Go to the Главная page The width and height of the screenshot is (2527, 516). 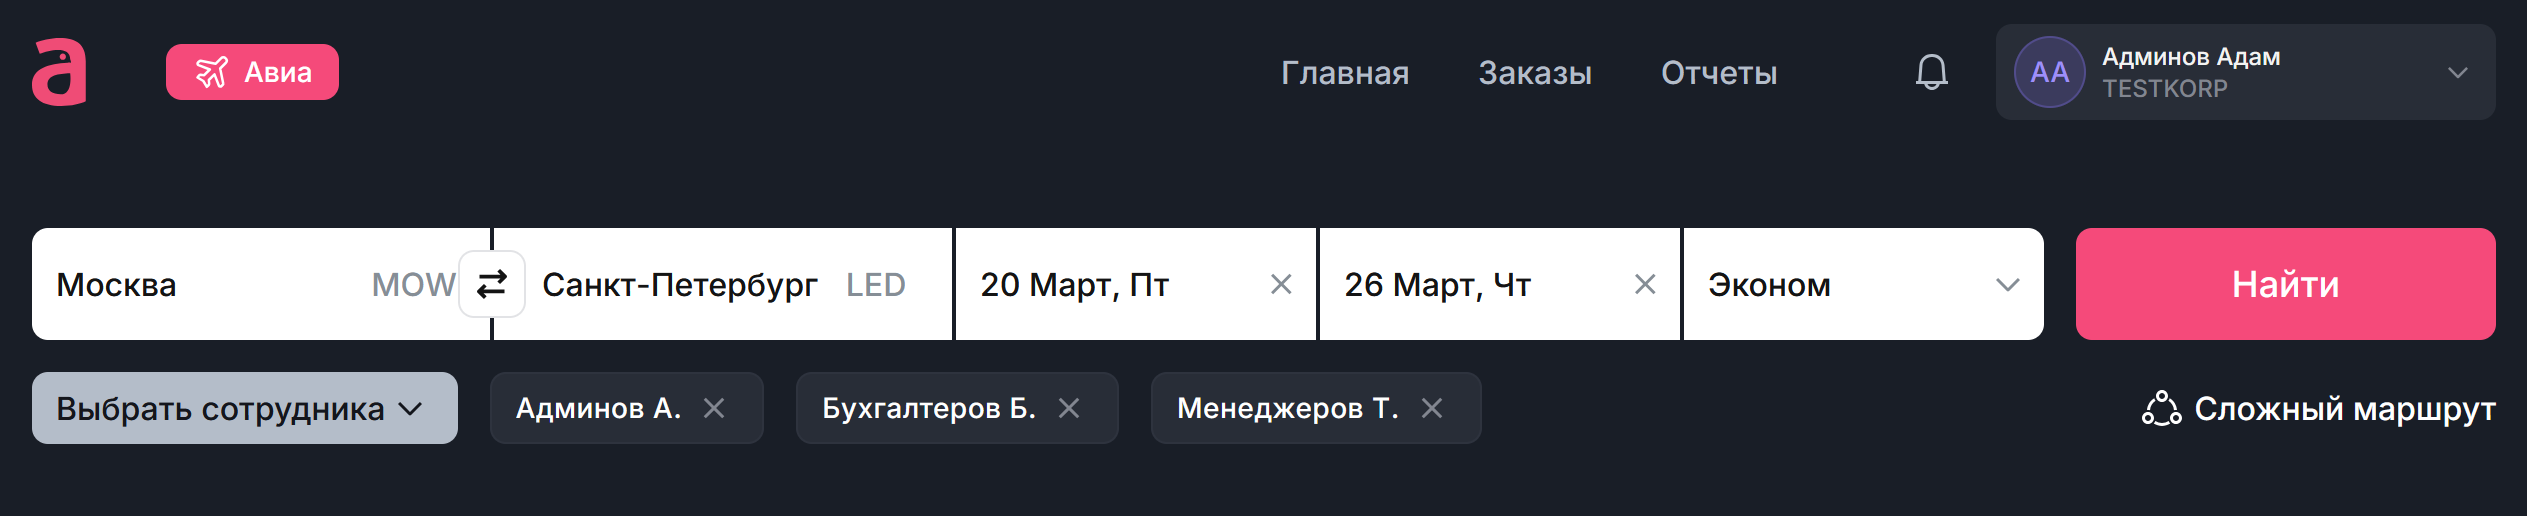(1345, 73)
